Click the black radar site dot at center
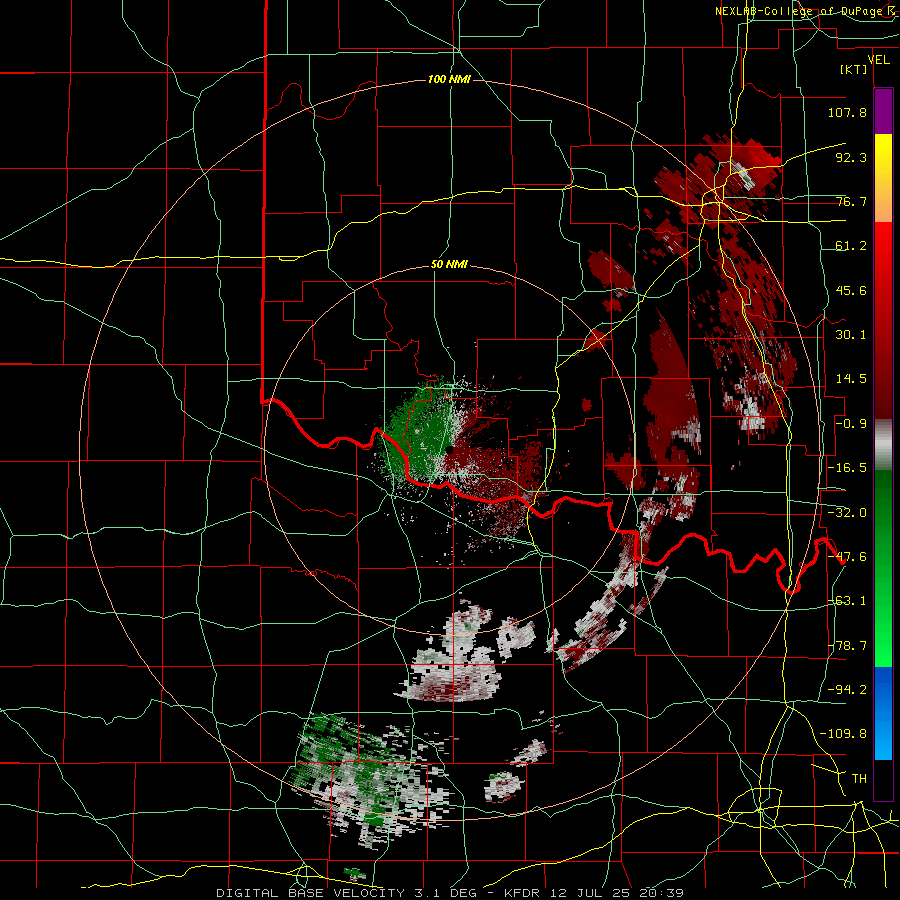900x900 pixels. click(x=449, y=450)
